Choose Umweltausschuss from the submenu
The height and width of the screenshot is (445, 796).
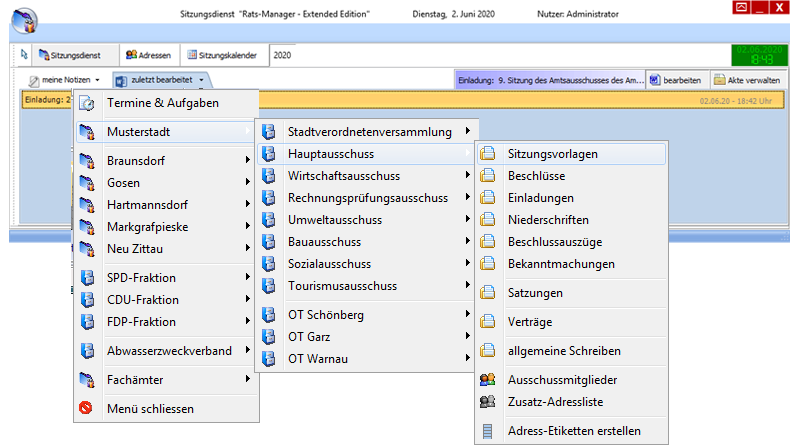click(x=366, y=220)
